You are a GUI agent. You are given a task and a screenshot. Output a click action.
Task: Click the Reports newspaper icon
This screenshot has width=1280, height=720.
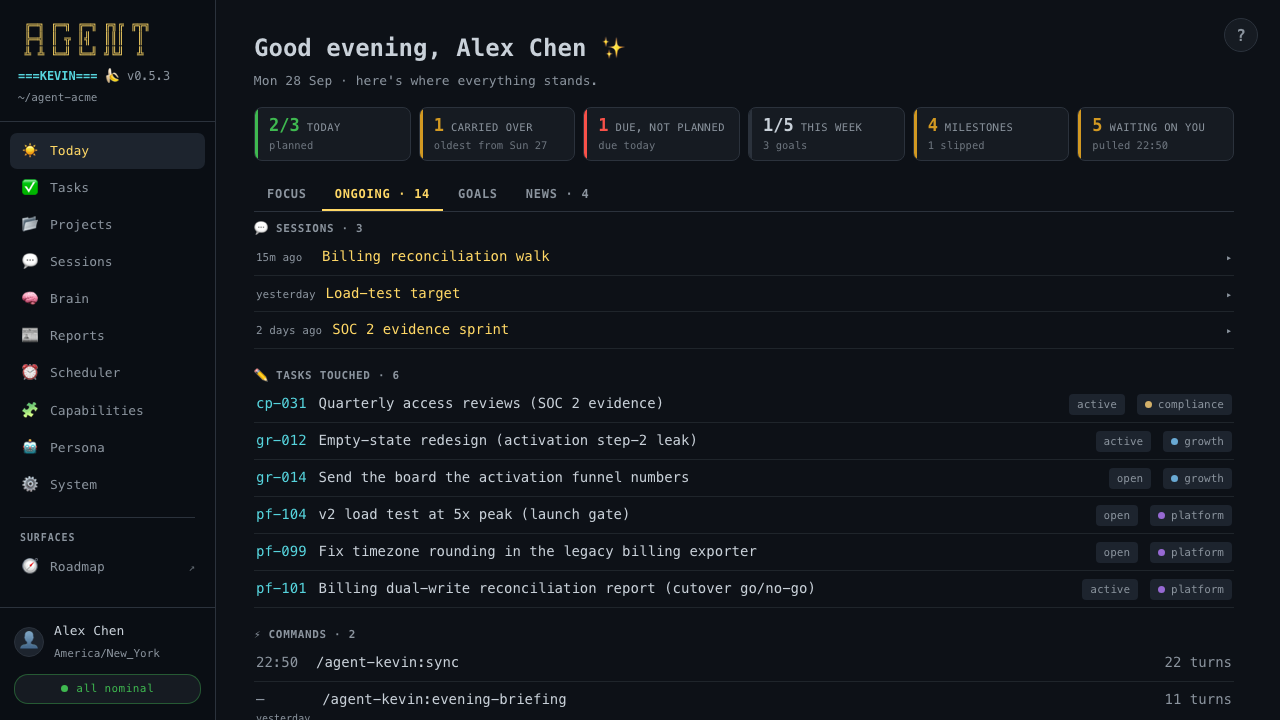pyautogui.click(x=30, y=335)
